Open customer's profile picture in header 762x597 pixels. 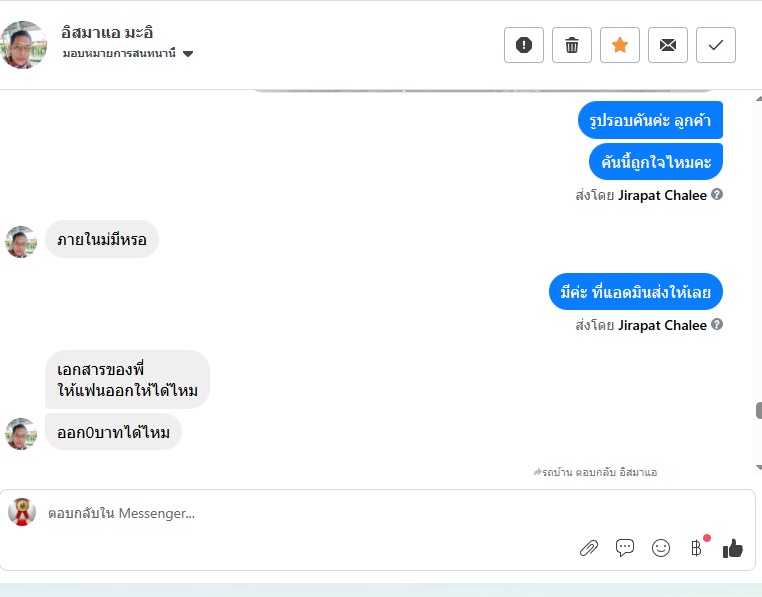click(x=23, y=45)
